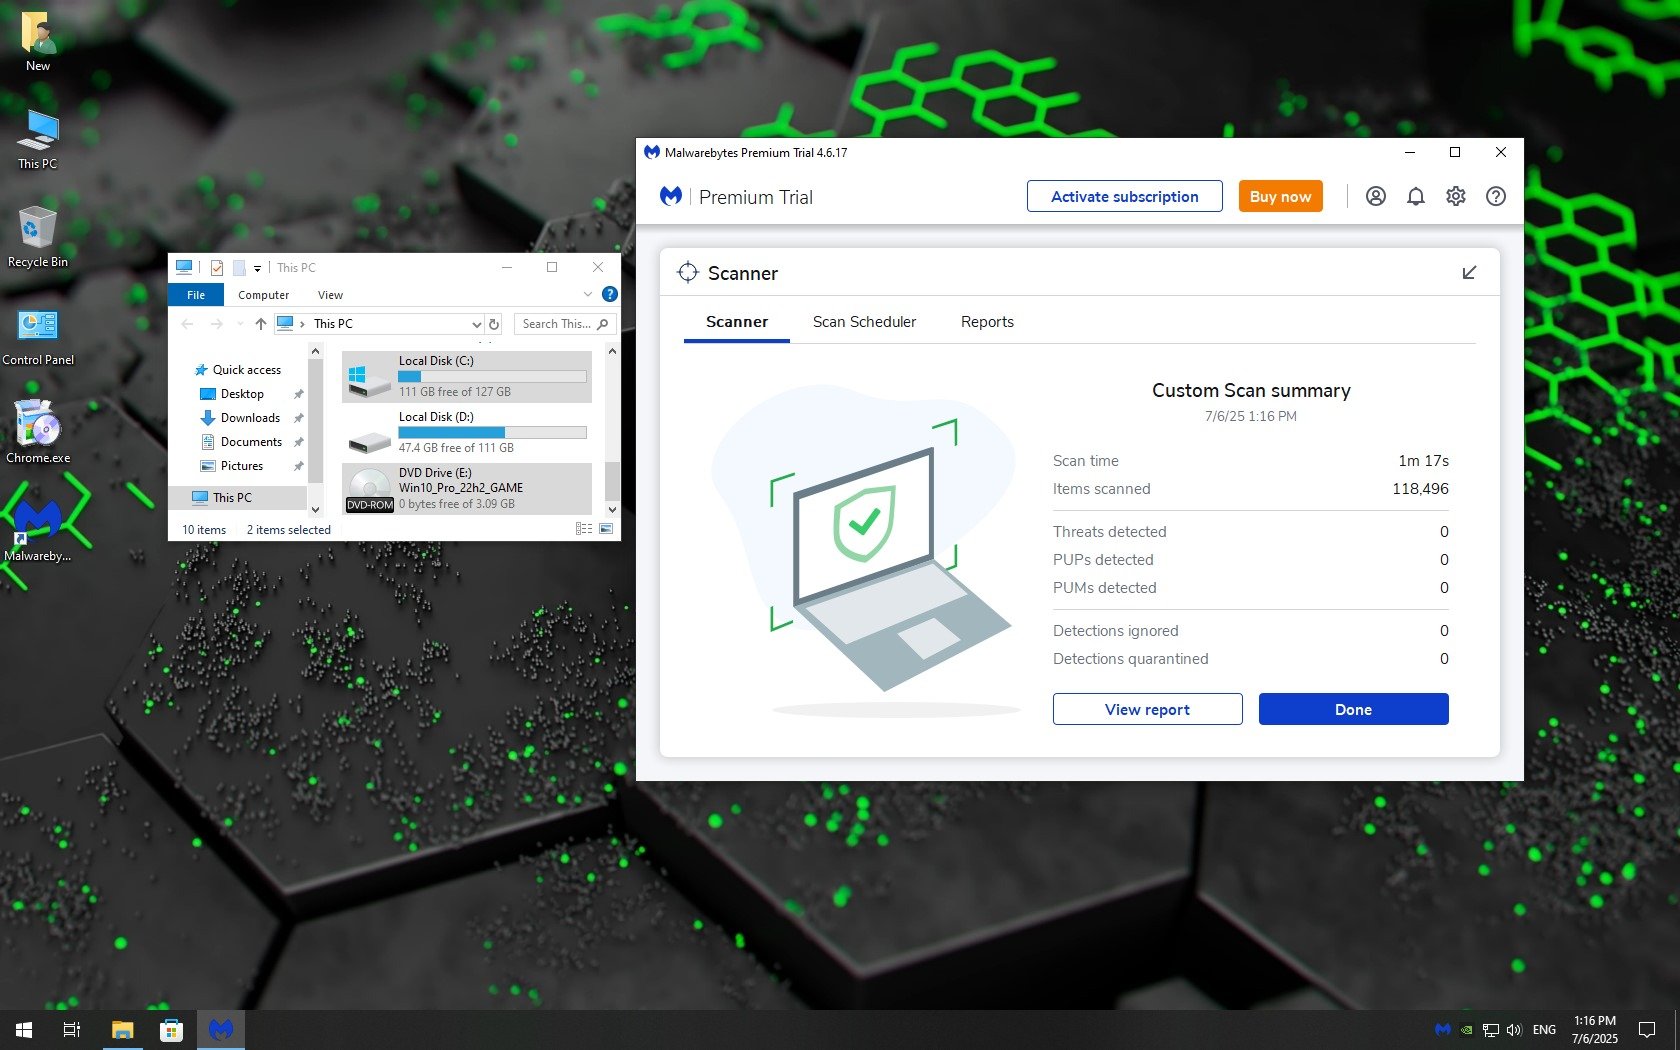Select the Scanner tab
This screenshot has width=1680, height=1050.
click(737, 322)
